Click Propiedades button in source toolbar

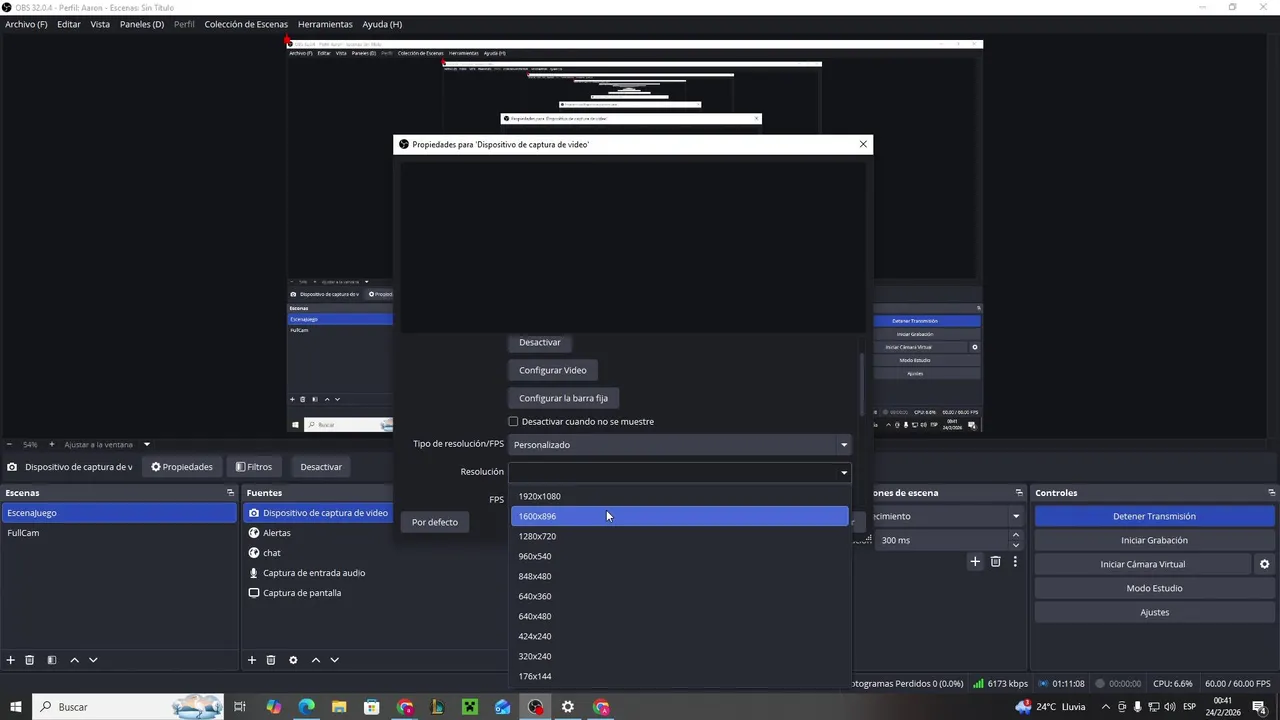click(x=182, y=467)
